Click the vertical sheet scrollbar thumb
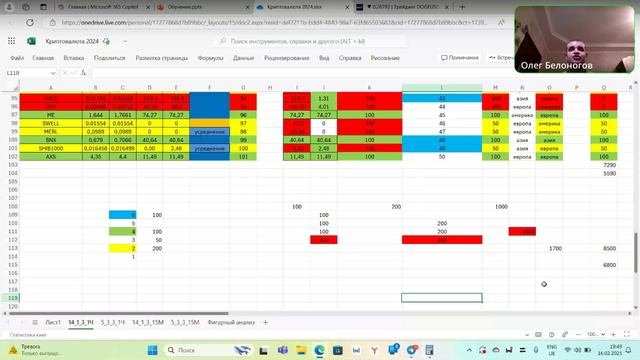The height and width of the screenshot is (360, 640). [x=636, y=252]
